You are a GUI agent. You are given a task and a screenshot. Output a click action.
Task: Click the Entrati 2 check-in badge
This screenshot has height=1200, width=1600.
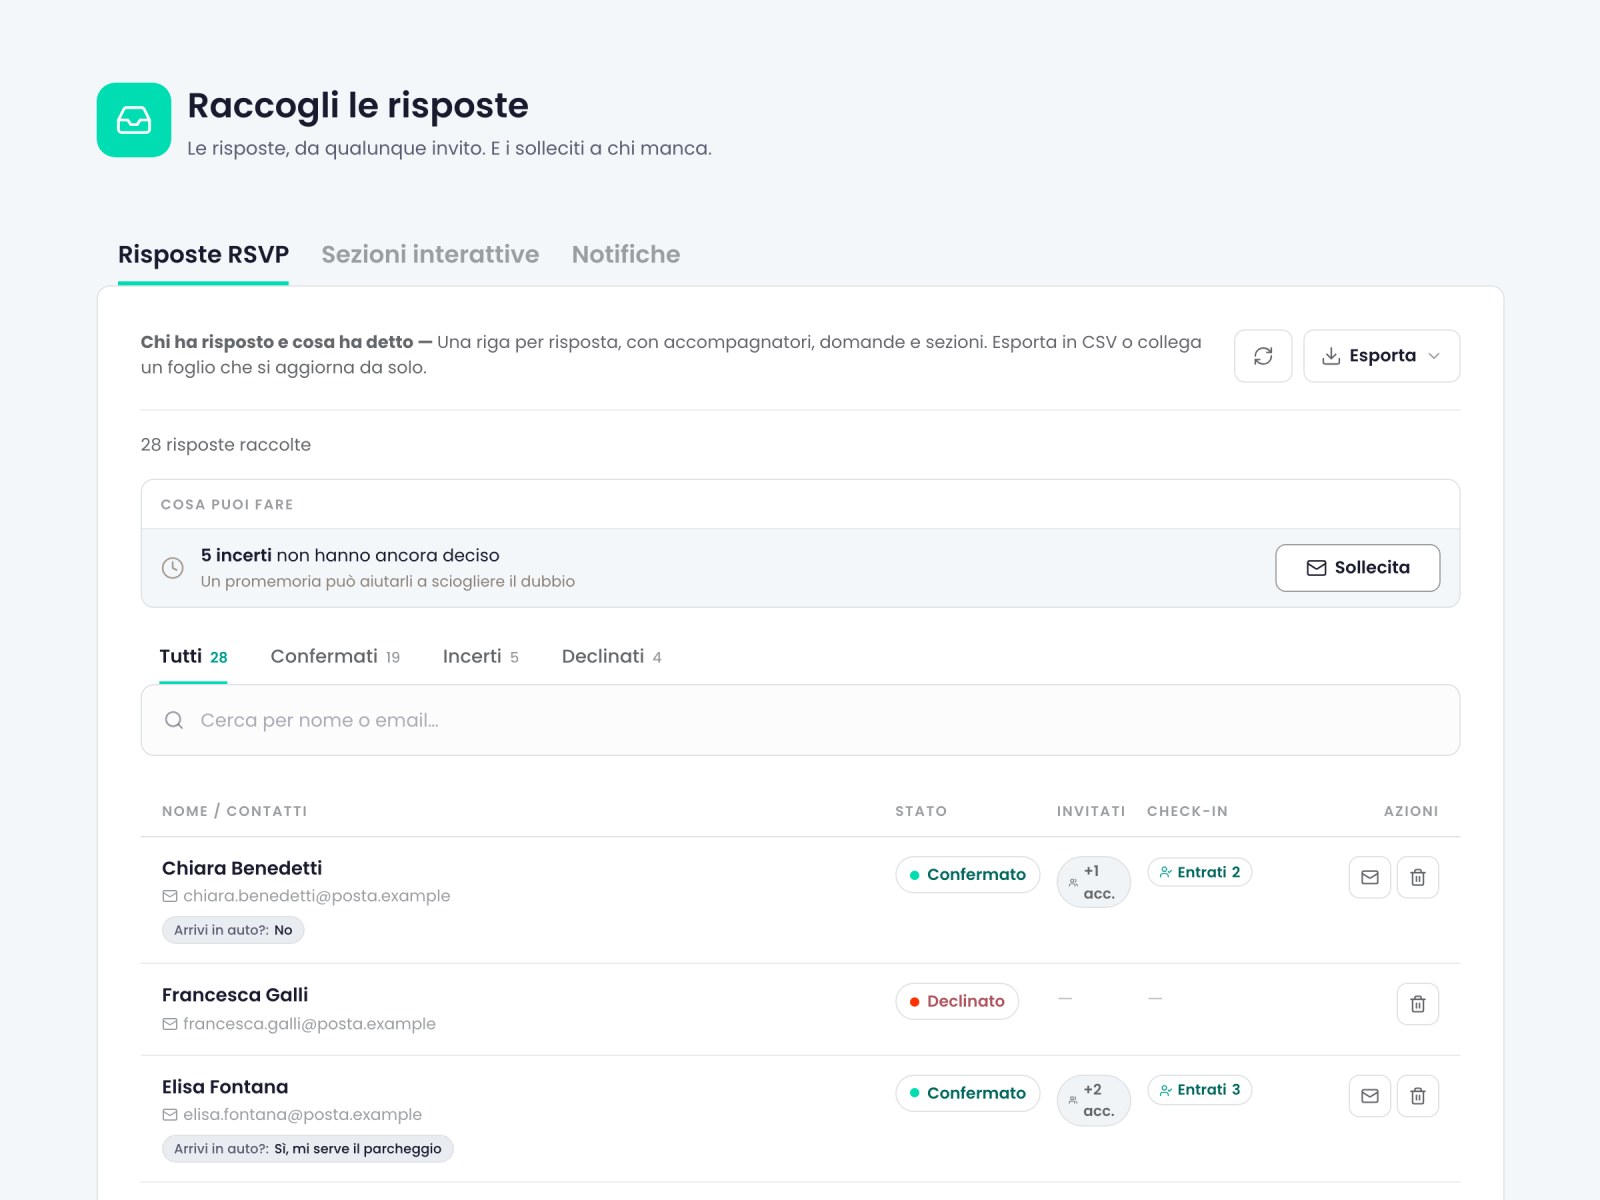(x=1199, y=872)
